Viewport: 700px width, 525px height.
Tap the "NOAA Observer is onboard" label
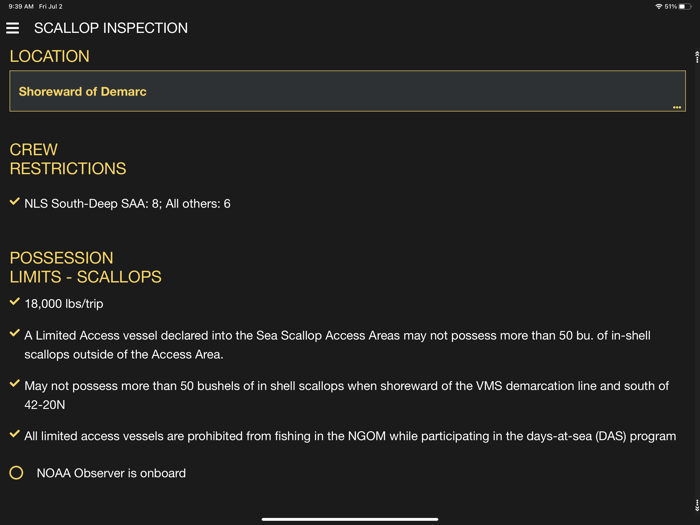(x=111, y=473)
